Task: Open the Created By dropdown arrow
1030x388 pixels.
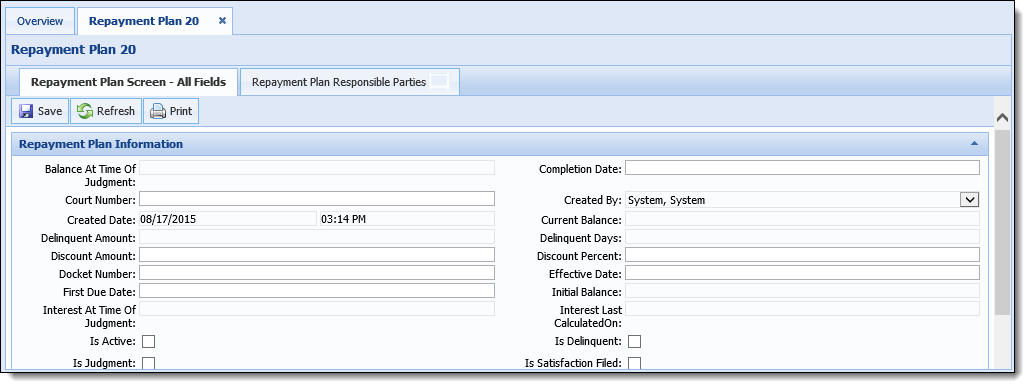Action: (x=970, y=200)
